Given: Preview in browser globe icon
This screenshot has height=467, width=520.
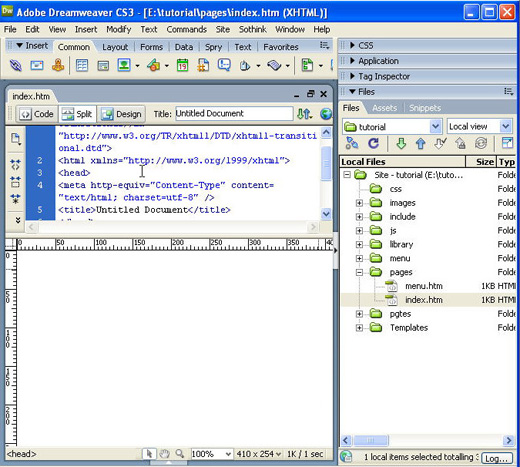Looking at the screenshot, I should pyautogui.click(x=326, y=114).
